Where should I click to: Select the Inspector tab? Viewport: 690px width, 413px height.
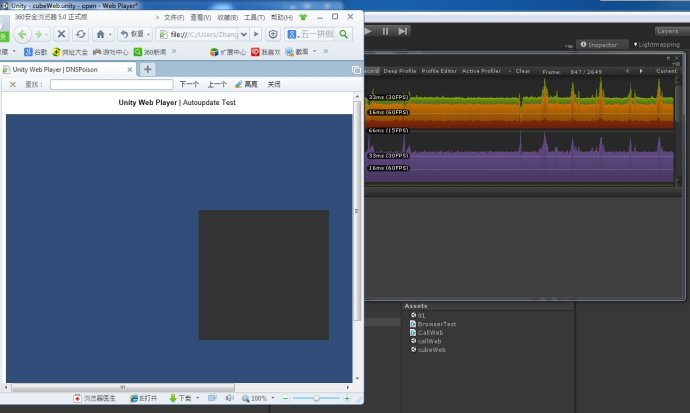(603, 45)
